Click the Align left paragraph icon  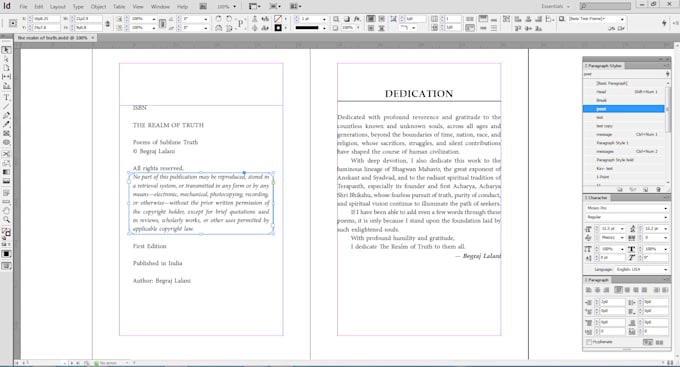(x=589, y=290)
